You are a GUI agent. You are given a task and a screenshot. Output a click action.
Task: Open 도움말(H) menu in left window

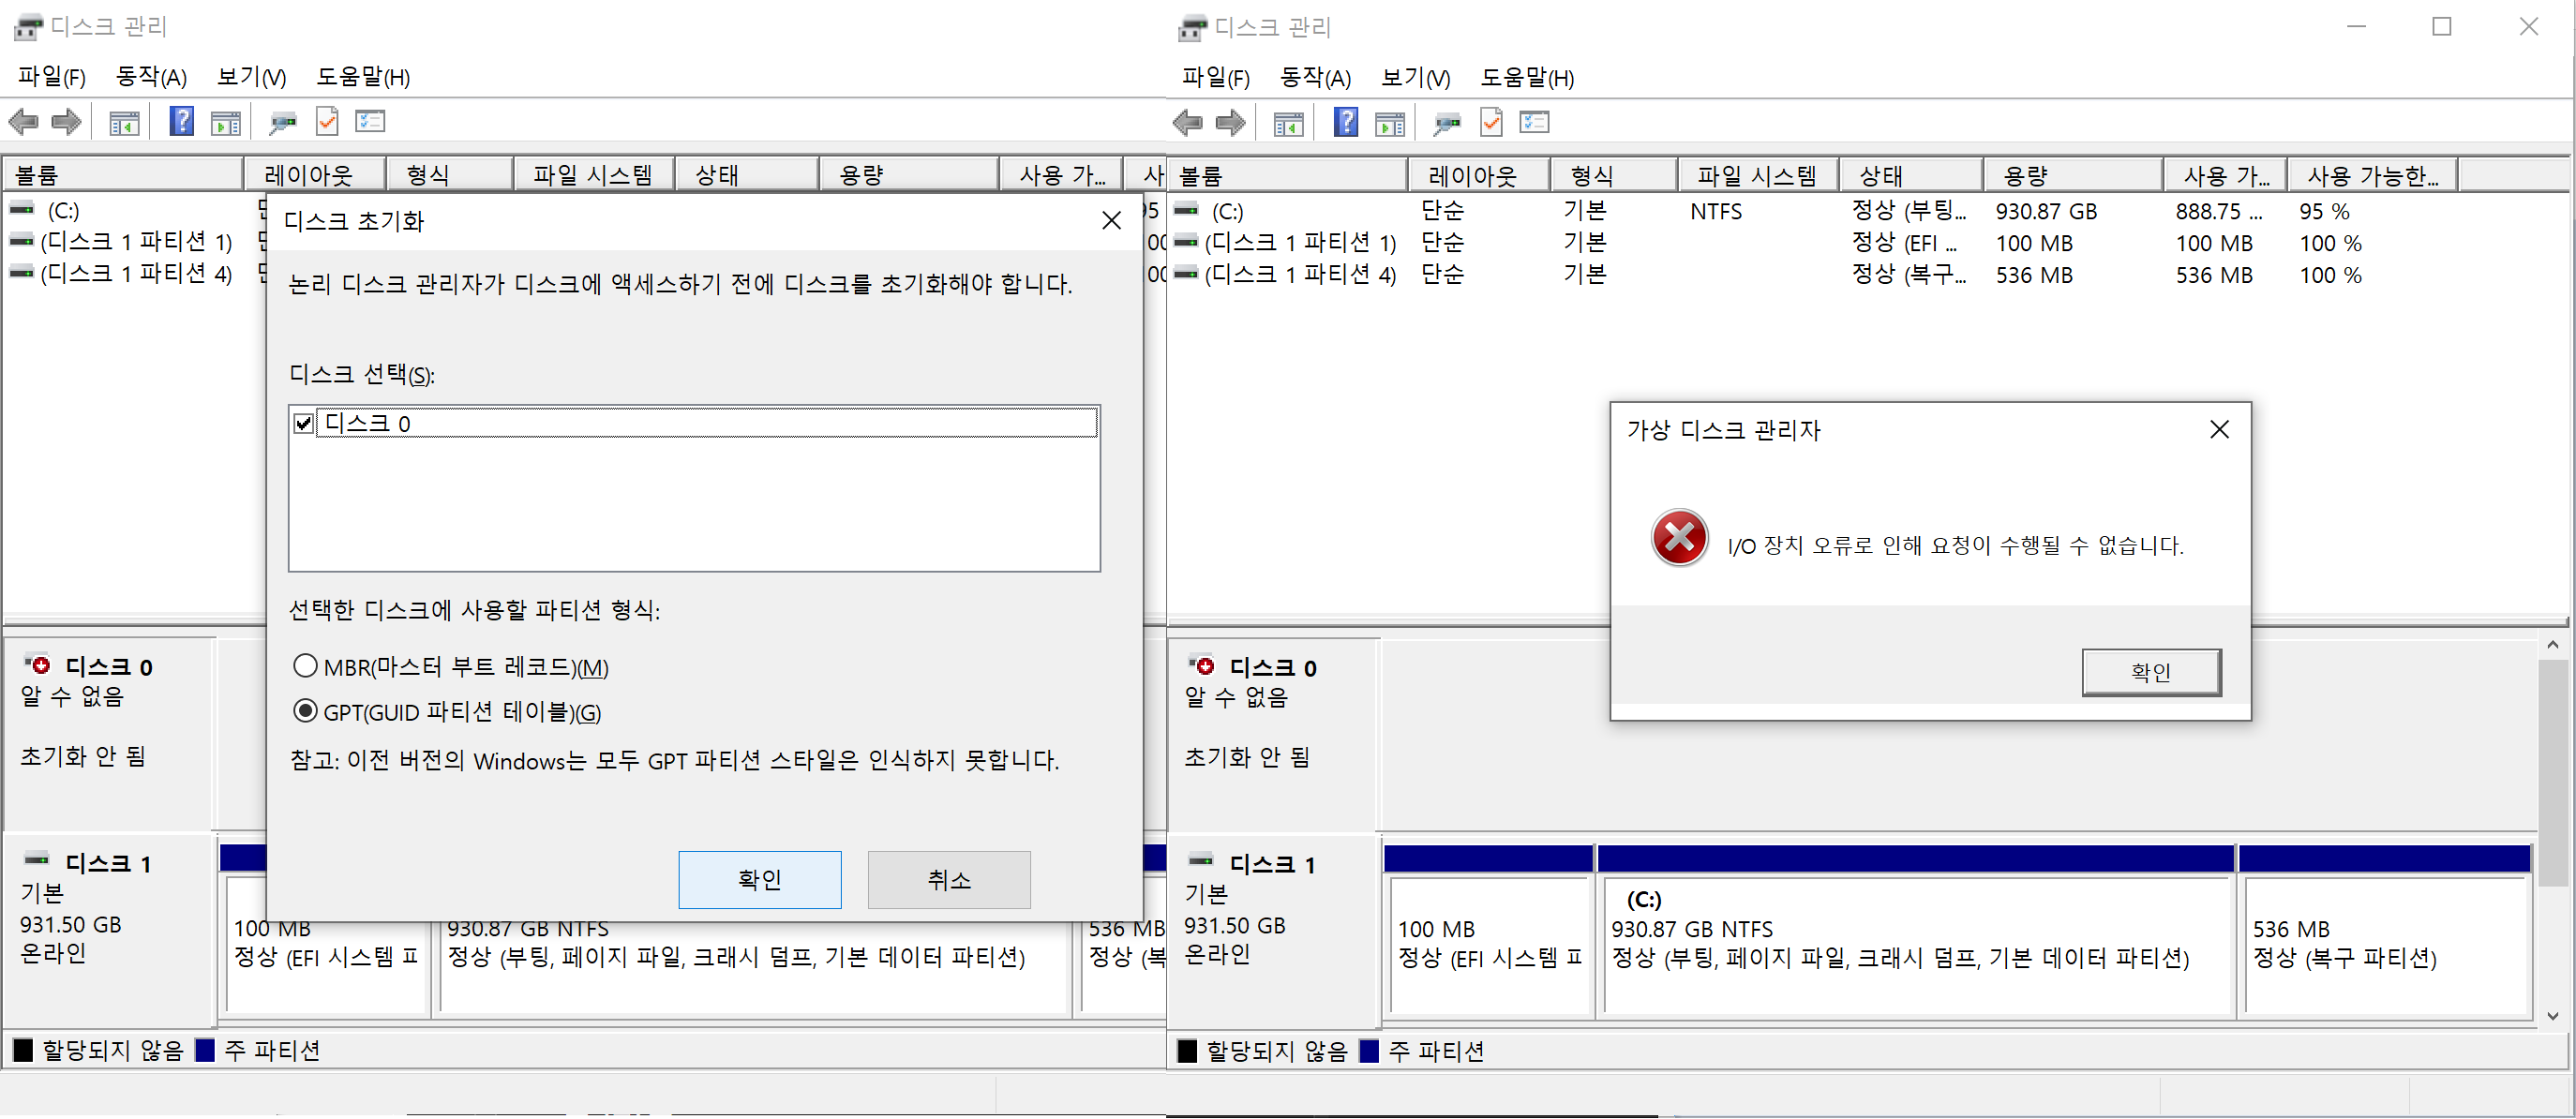coord(363,77)
